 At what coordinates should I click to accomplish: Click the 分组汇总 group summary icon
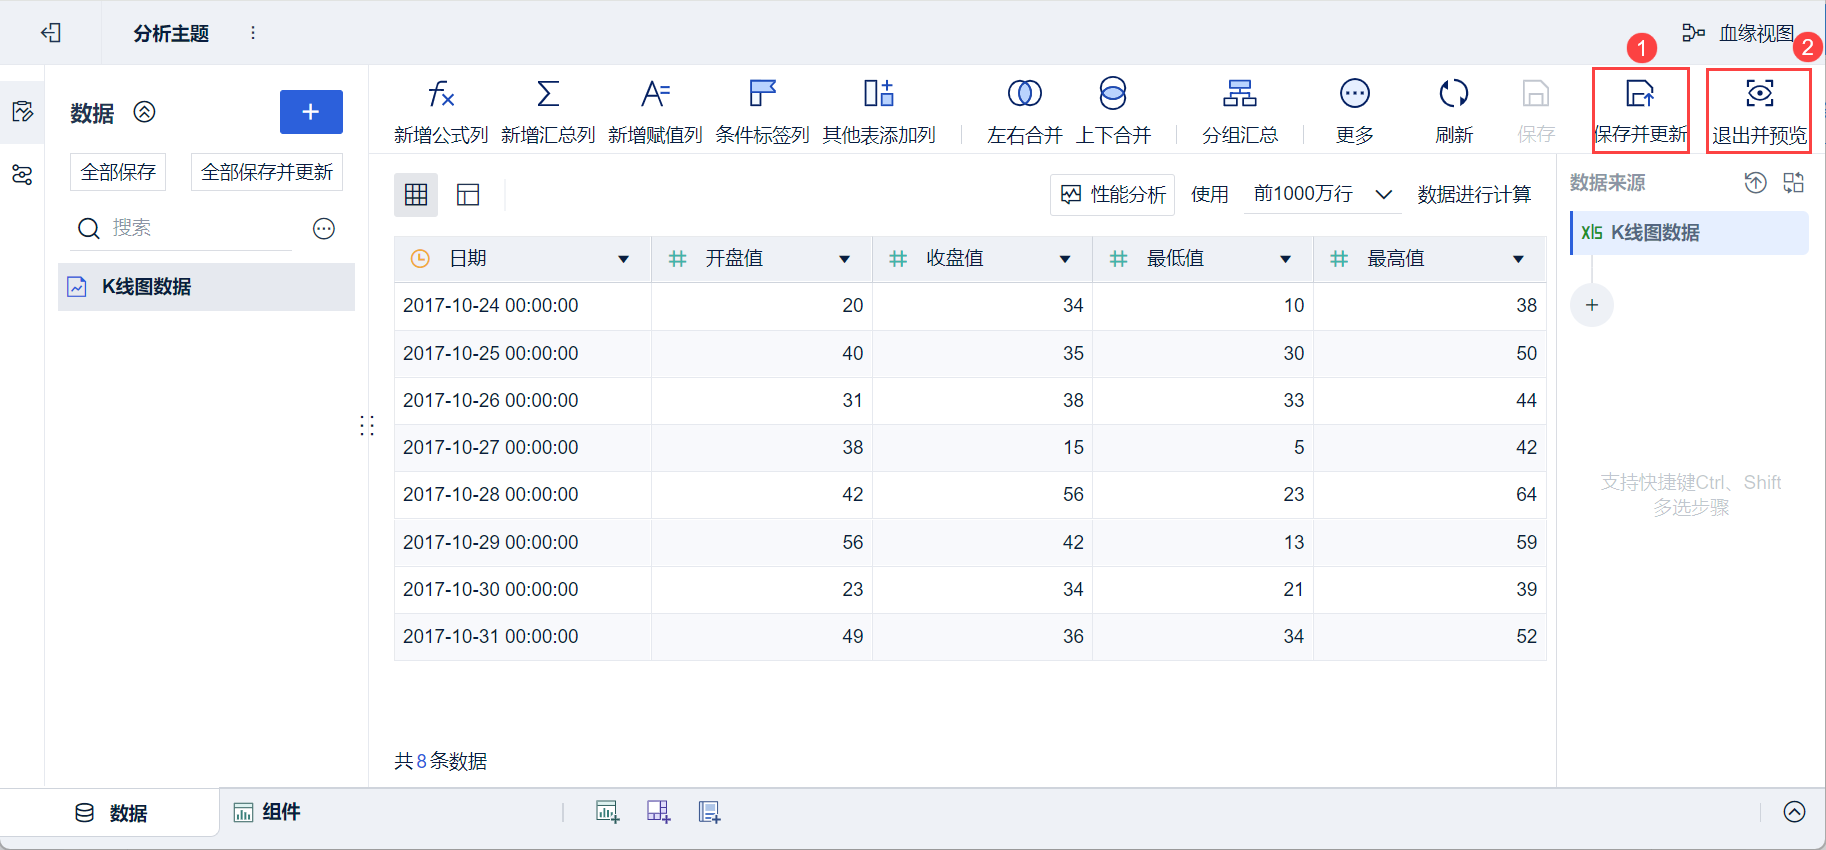(x=1240, y=94)
